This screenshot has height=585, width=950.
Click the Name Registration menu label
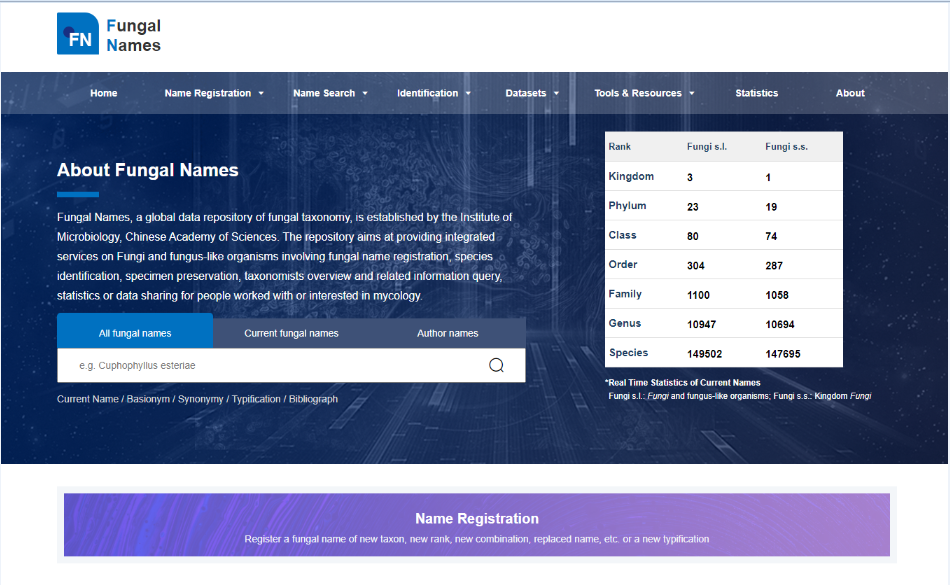[x=208, y=93]
